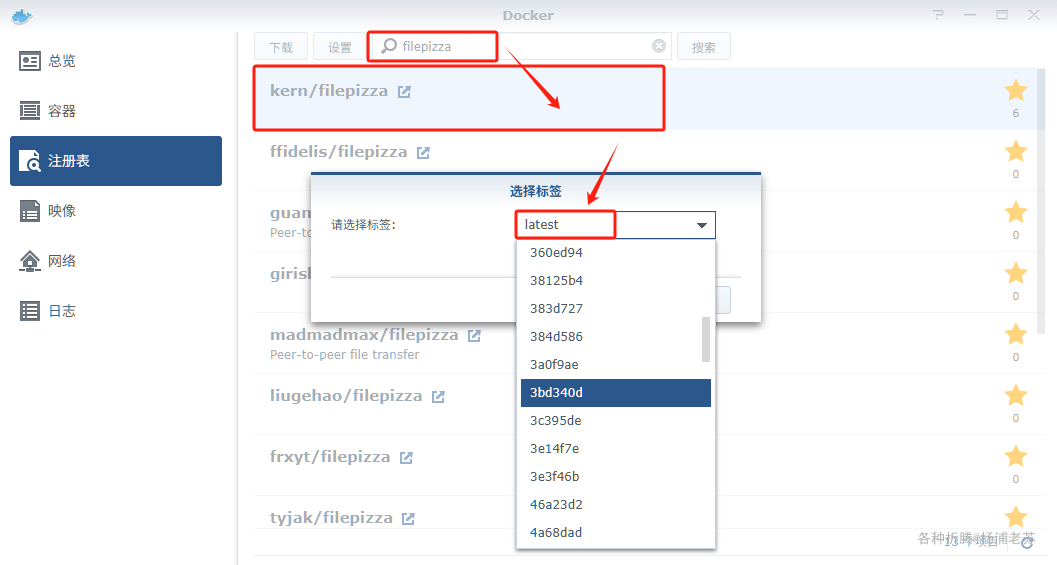This screenshot has width=1057, height=565.
Task: Choose tag 3e14f7e from the list
Action: tap(615, 448)
